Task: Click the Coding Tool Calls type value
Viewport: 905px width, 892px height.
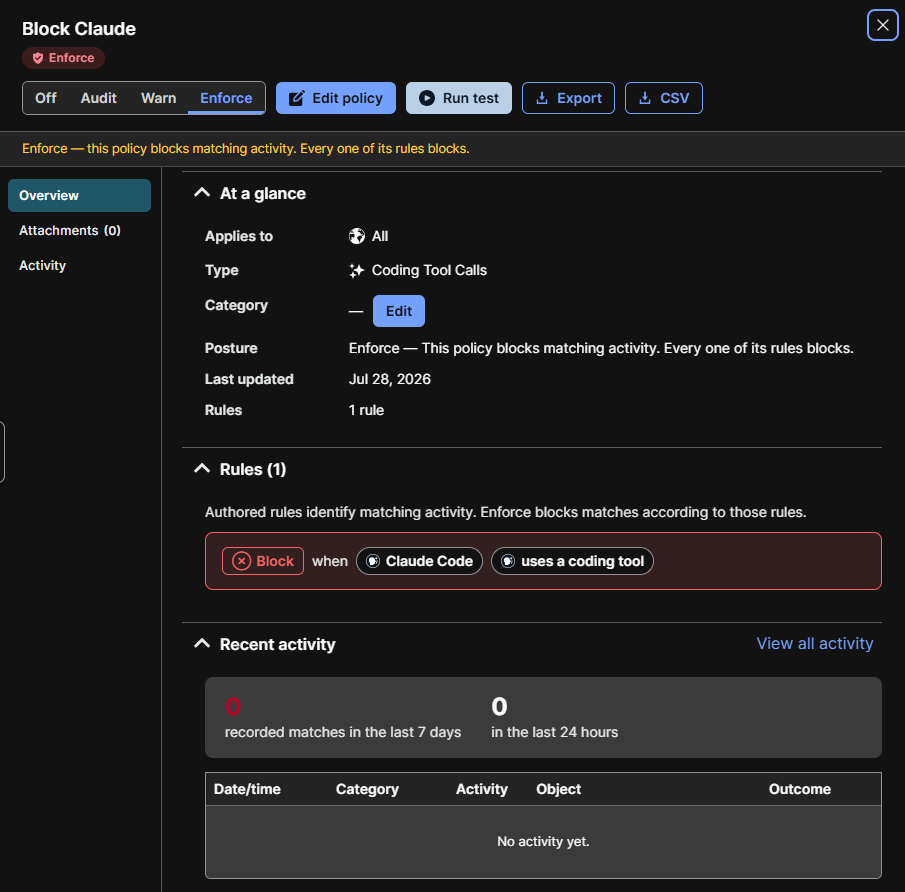Action: pyautogui.click(x=429, y=270)
